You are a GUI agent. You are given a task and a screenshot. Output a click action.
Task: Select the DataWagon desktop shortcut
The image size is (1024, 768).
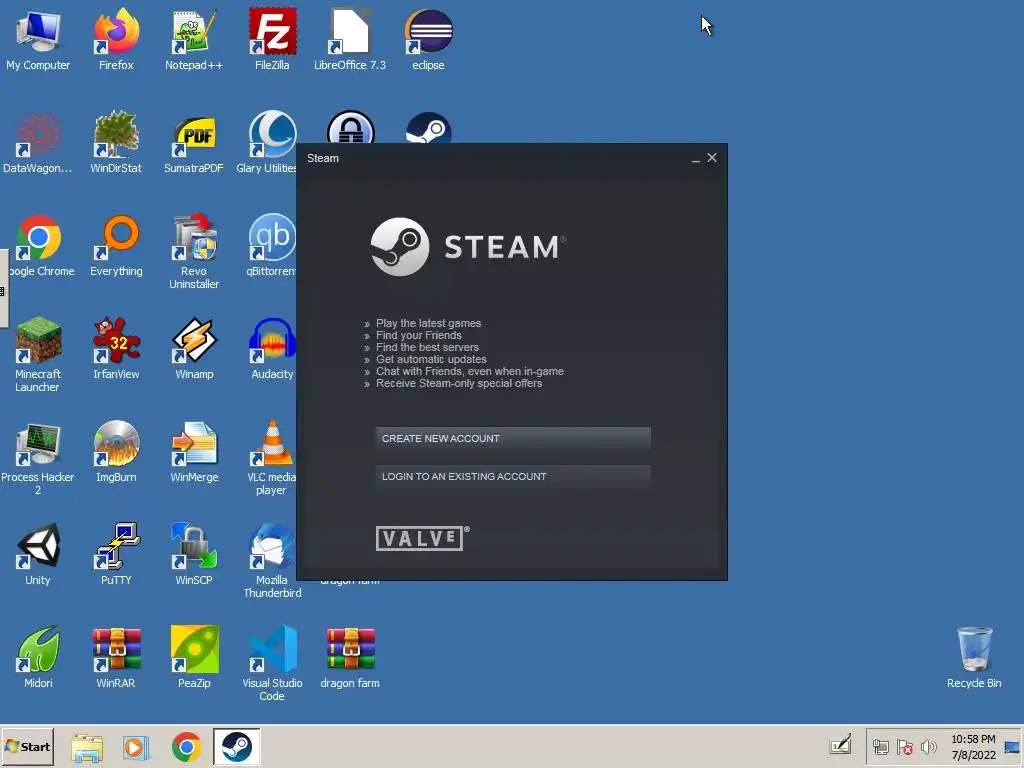(x=38, y=142)
